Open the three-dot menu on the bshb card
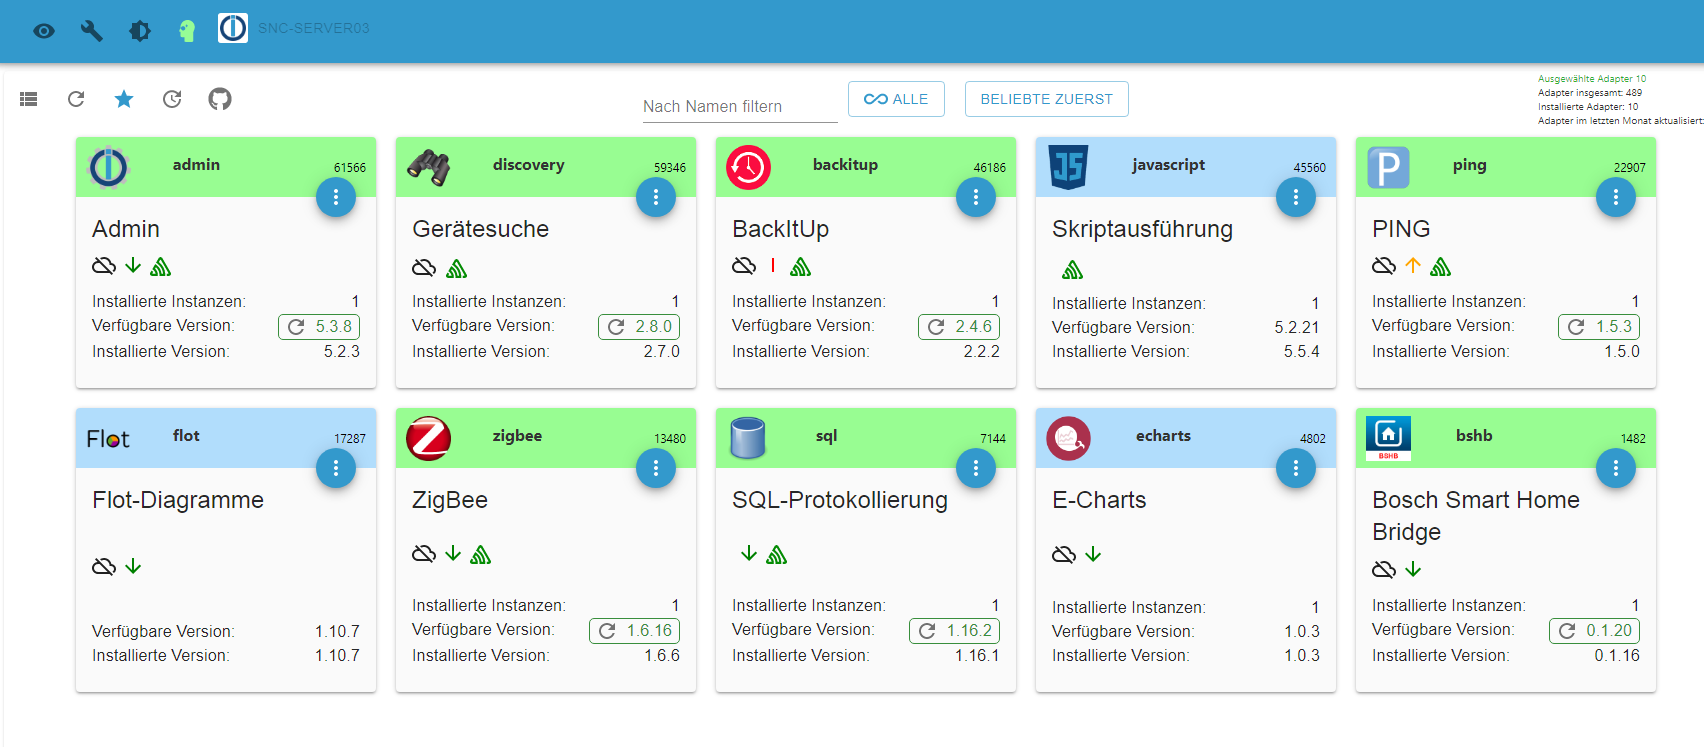1704x747 pixels. point(1616,468)
